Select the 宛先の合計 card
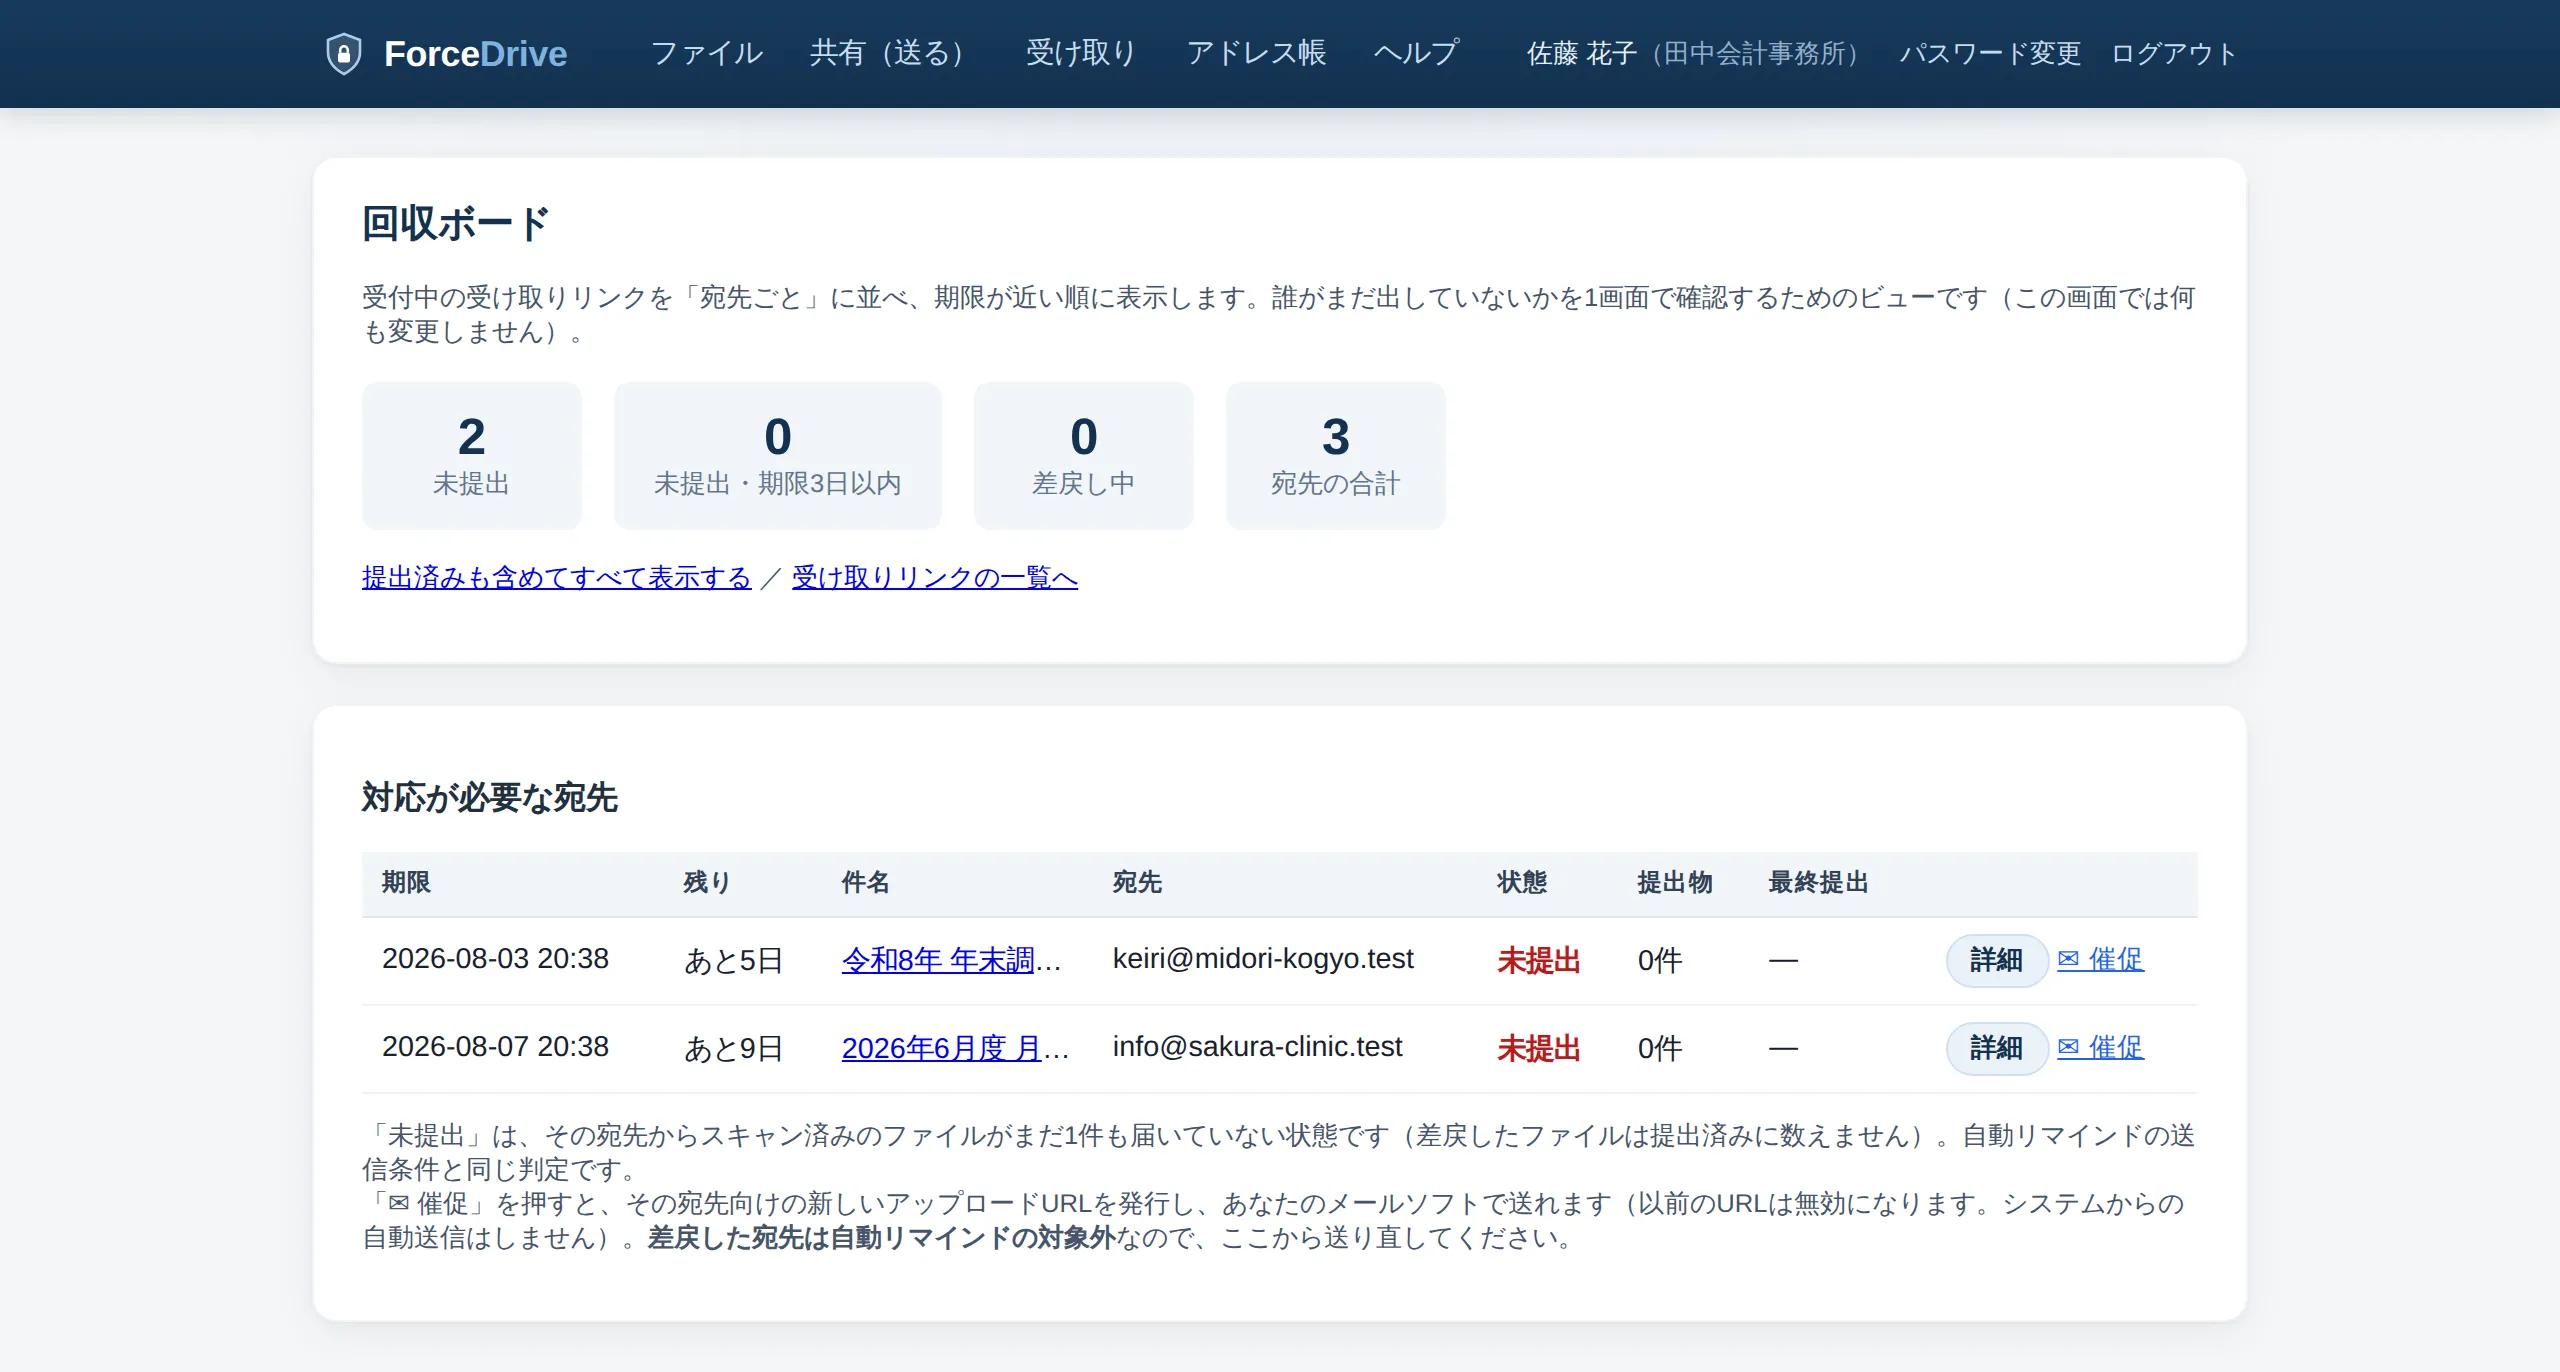Screen dimensions: 2560x1372 click(x=1336, y=456)
